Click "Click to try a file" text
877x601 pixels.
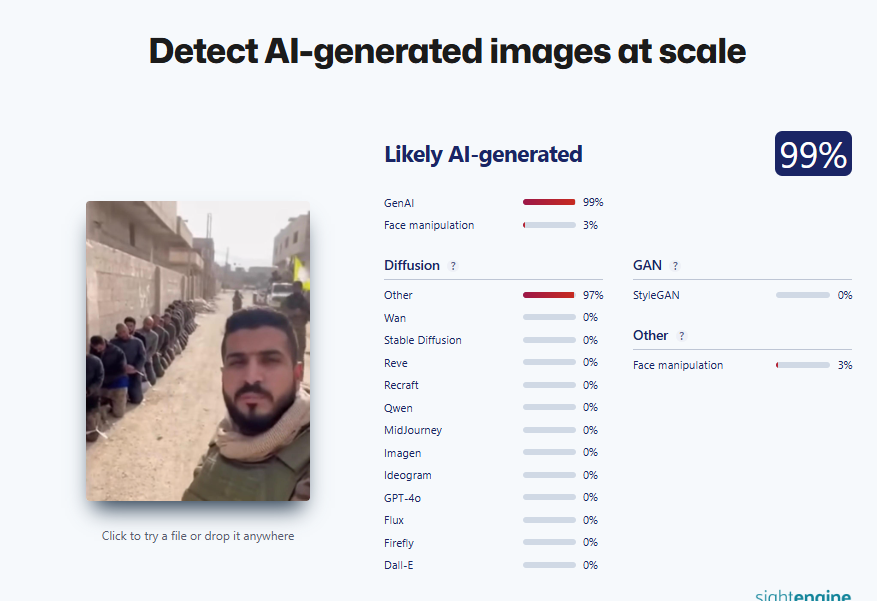click(x=198, y=536)
